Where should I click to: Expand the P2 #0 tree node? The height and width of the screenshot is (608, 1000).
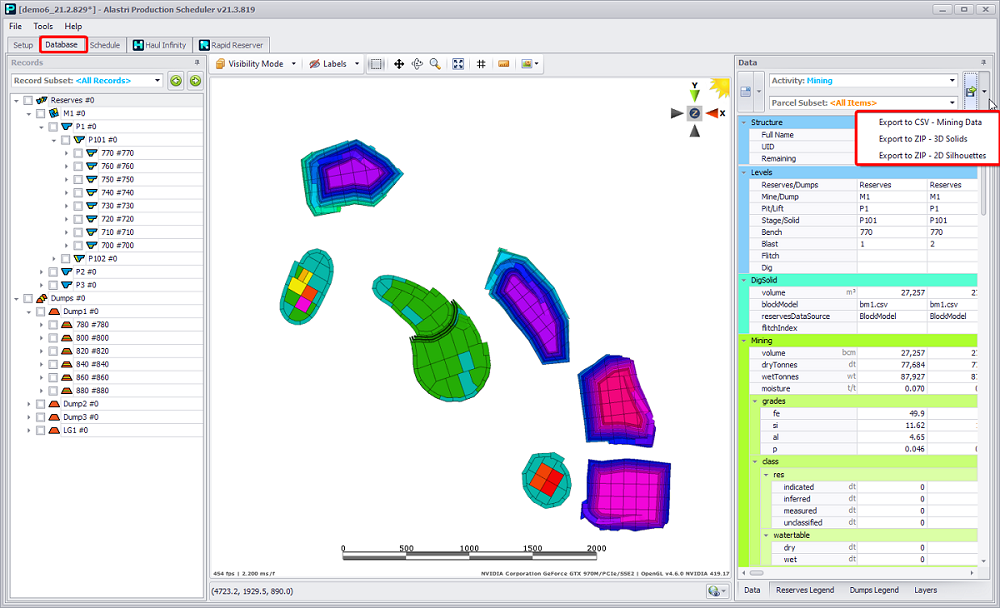tap(42, 272)
